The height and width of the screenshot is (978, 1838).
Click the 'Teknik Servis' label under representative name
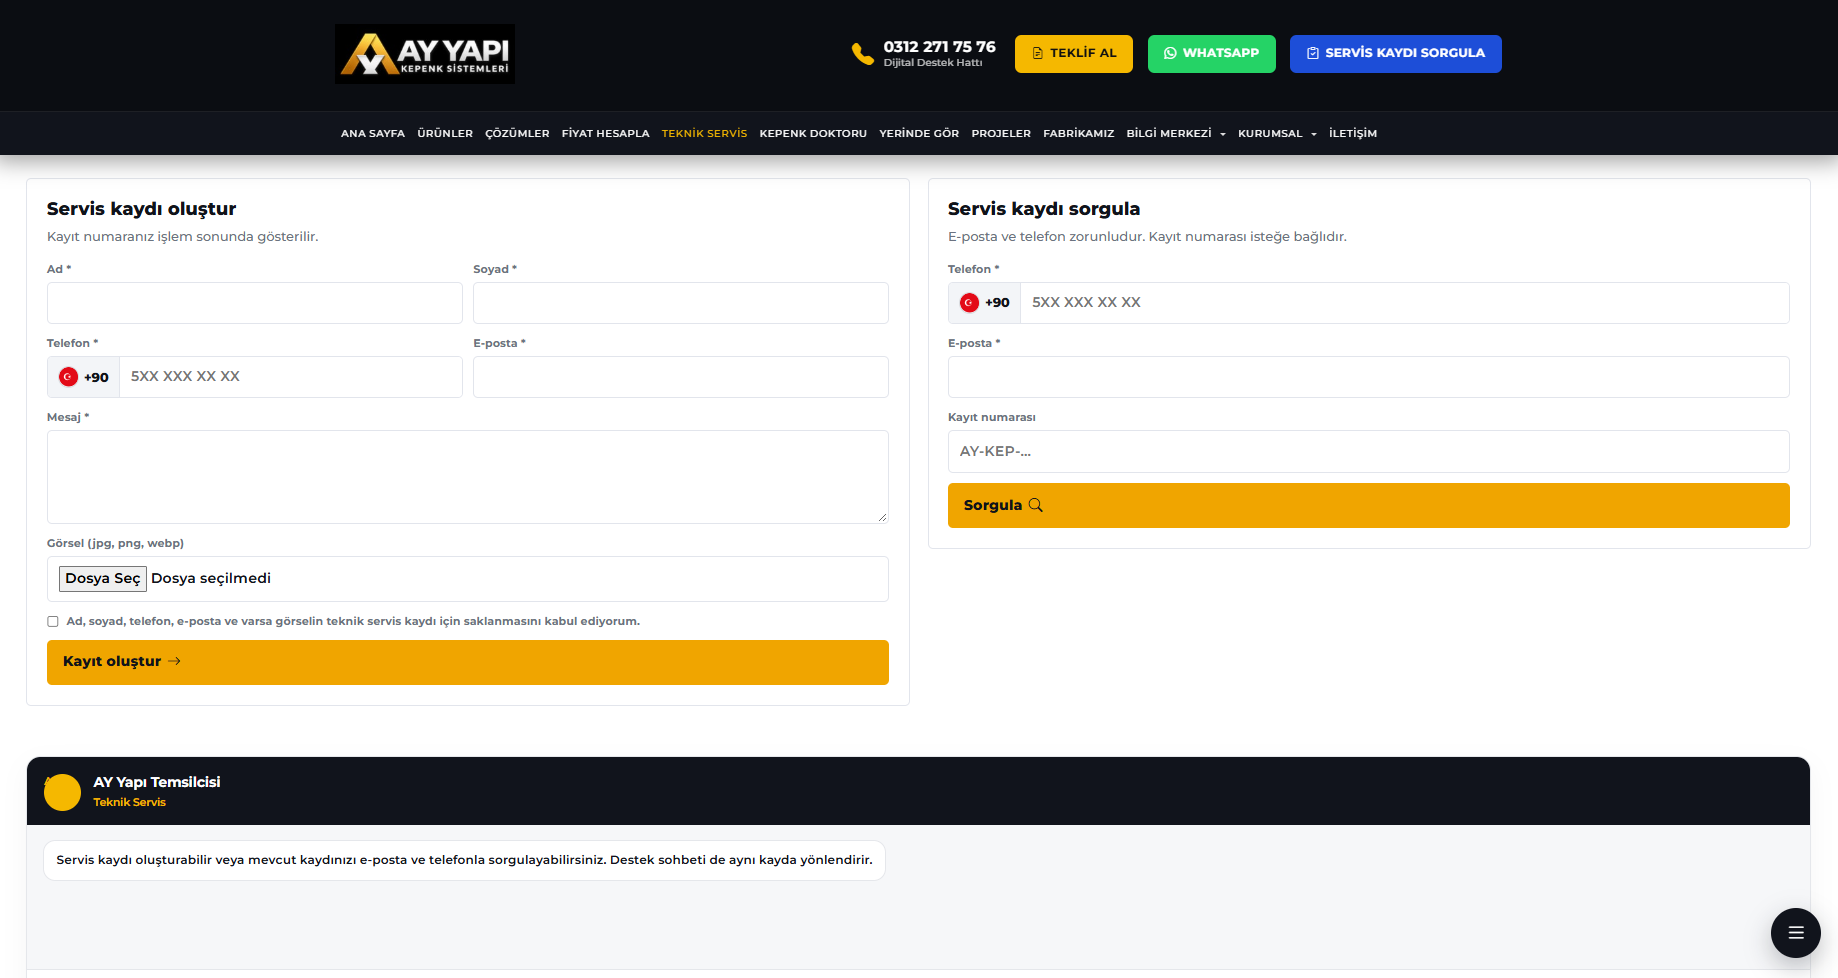[x=130, y=802]
